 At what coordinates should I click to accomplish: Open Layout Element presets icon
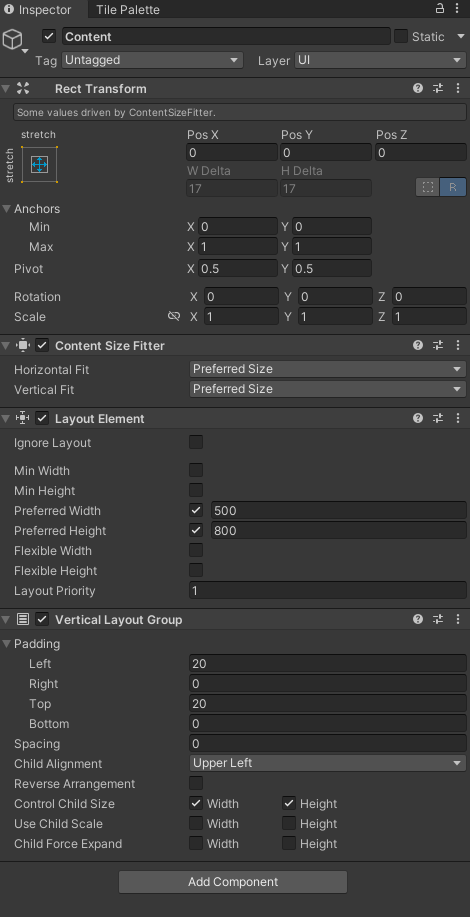point(438,418)
